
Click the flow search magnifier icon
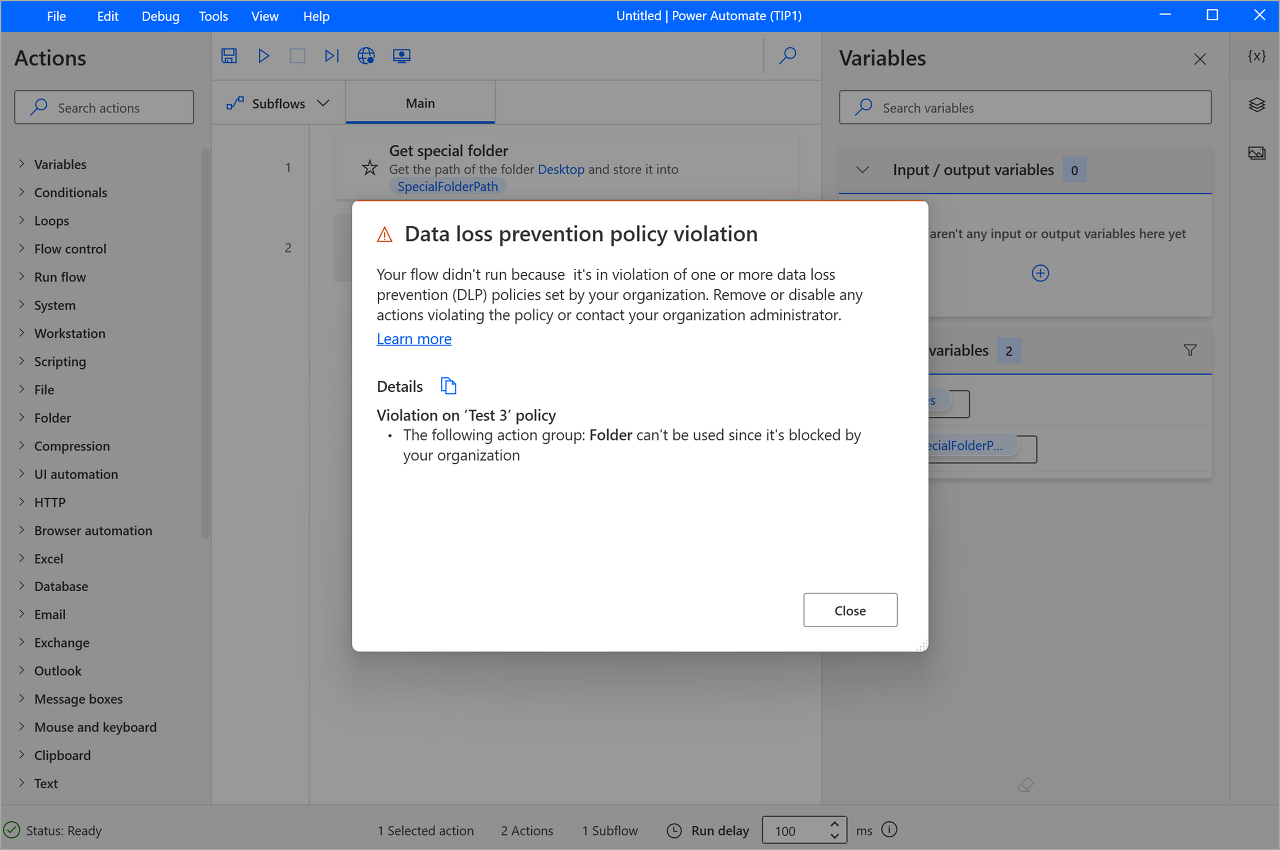(x=788, y=56)
